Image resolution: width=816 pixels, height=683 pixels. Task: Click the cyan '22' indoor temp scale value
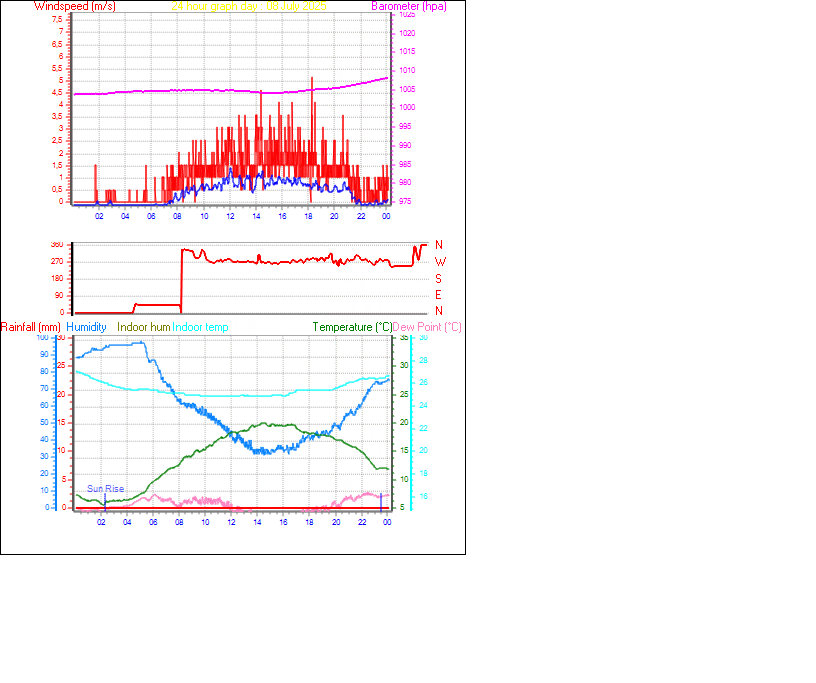point(424,428)
